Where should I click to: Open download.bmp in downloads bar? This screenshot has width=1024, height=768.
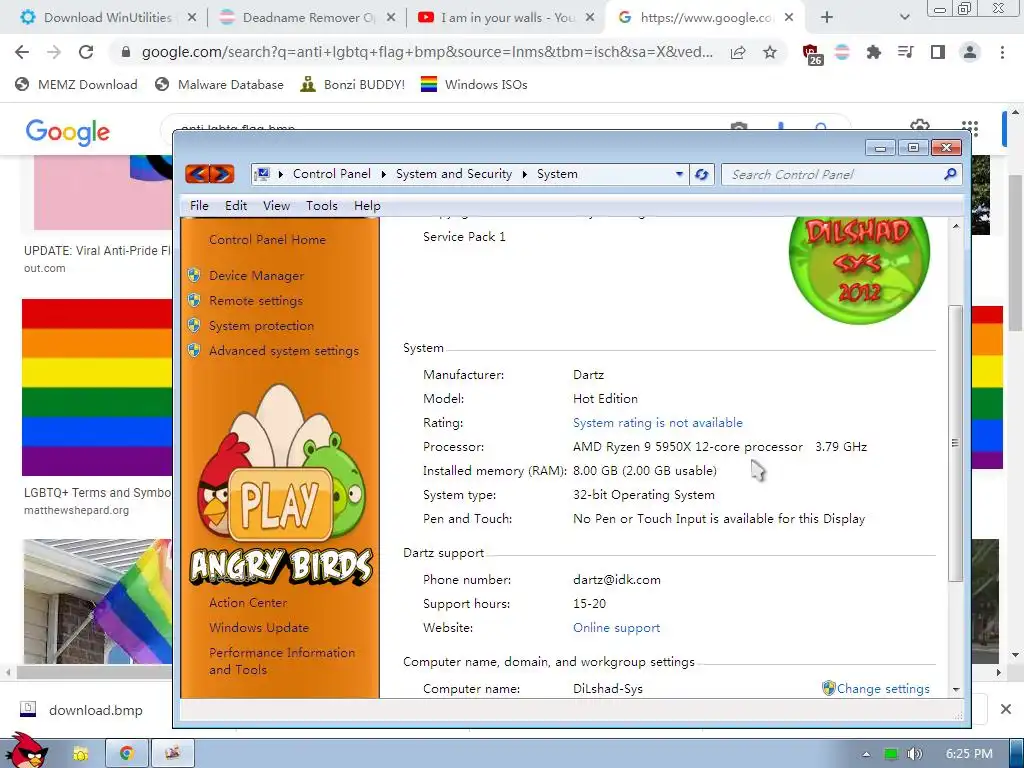point(82,710)
